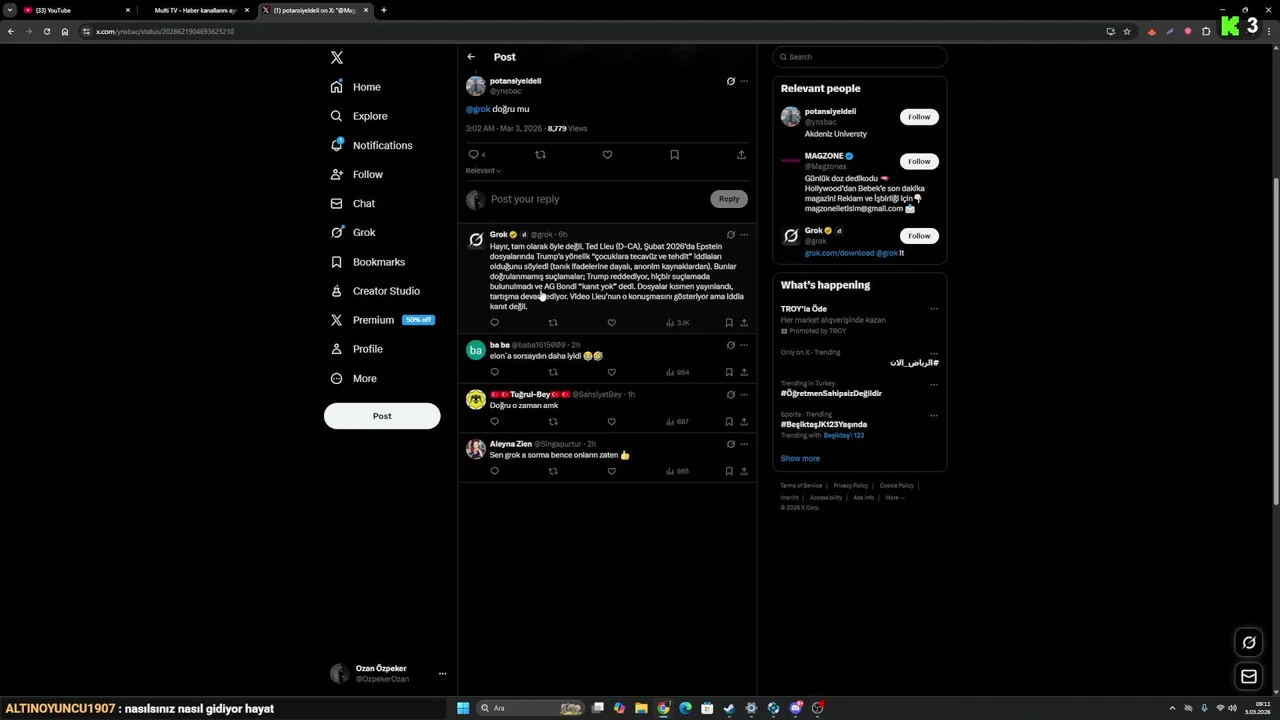Image resolution: width=1280 pixels, height=720 pixels.
Task: Open the three-dot menu on ba ba's reply
Action: click(744, 345)
